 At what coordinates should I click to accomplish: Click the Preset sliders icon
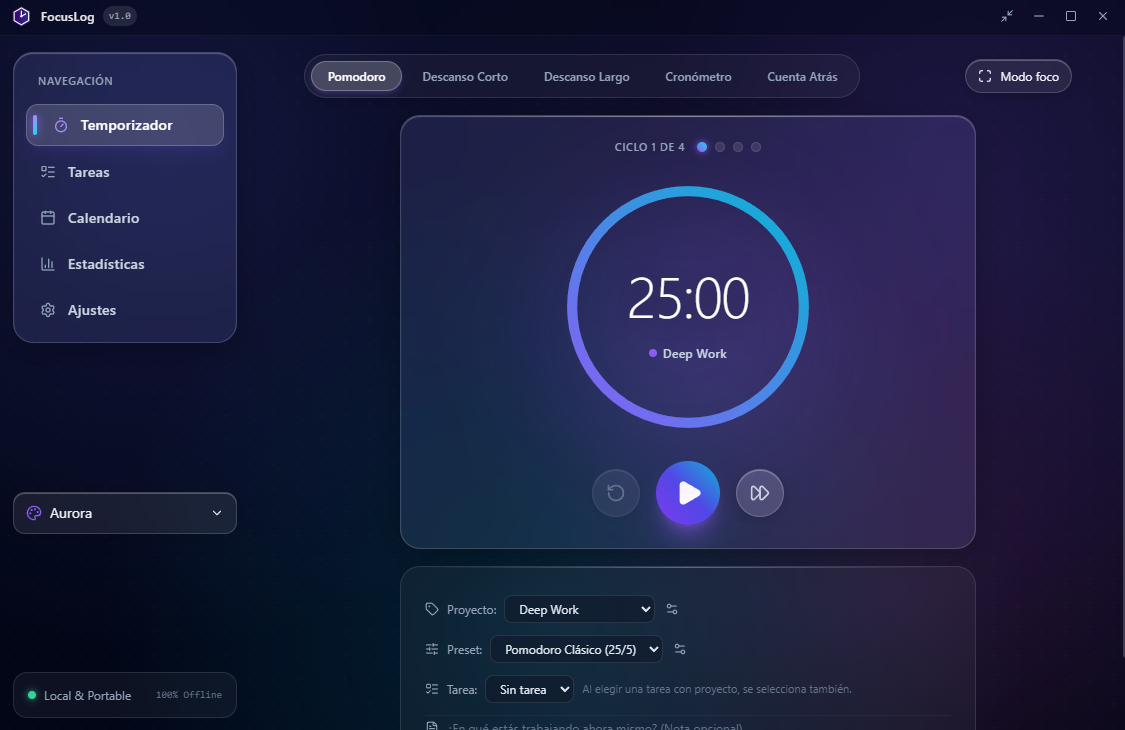coord(432,650)
